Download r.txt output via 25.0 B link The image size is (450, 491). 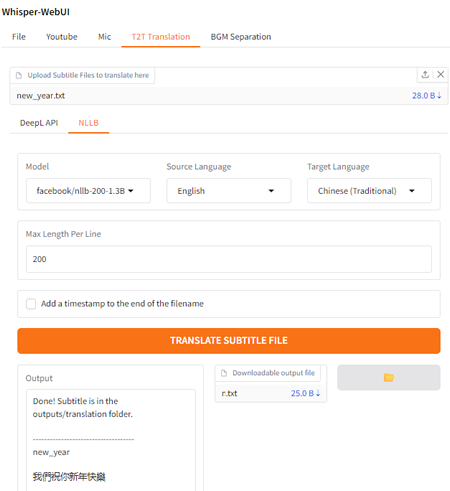click(x=305, y=393)
